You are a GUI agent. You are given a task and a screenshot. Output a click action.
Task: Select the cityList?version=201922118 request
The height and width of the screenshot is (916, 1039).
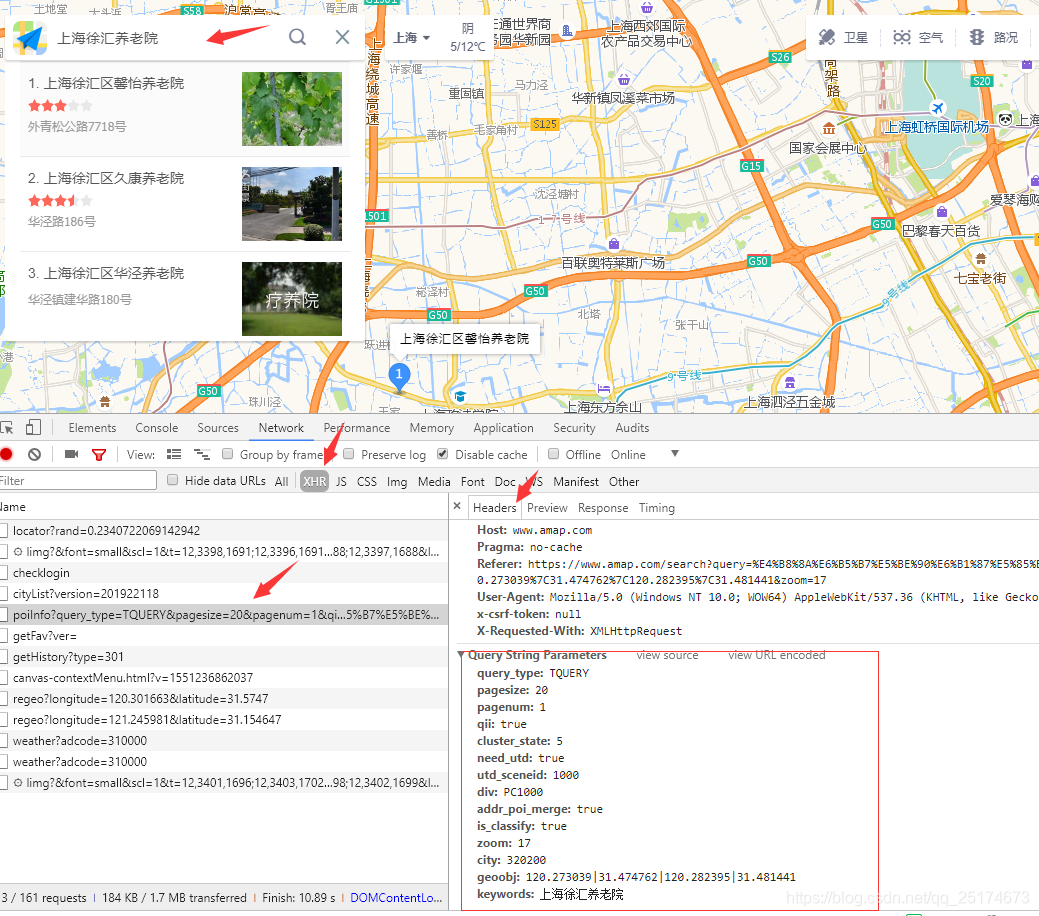click(x=224, y=594)
